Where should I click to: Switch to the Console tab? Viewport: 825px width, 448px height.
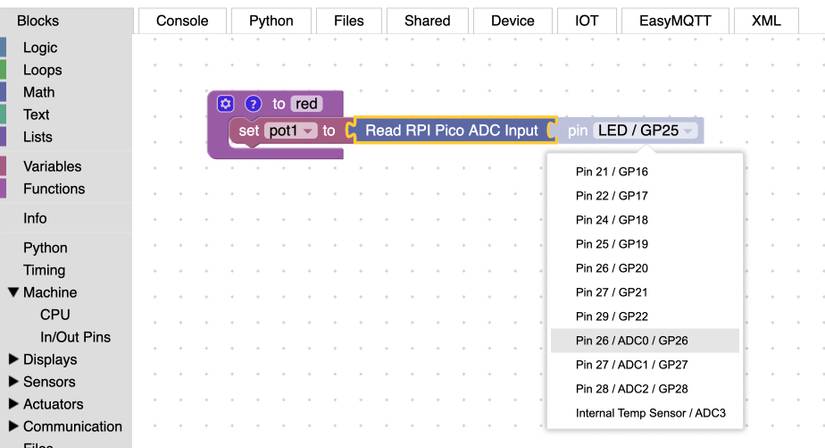182,21
